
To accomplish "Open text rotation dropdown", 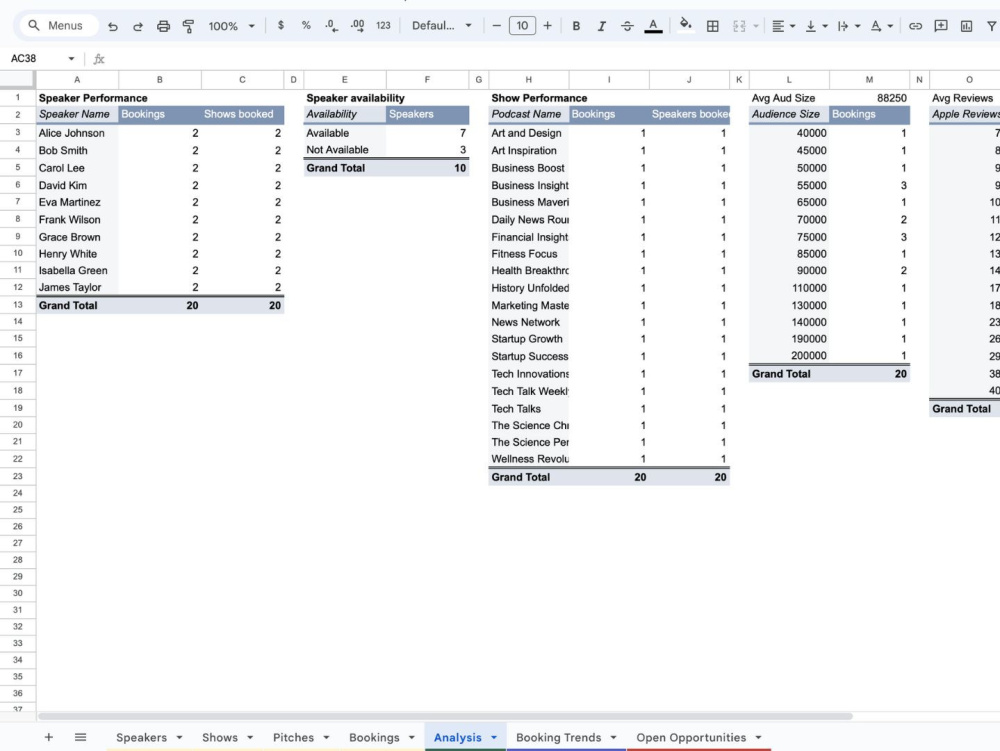I will click(881, 26).
